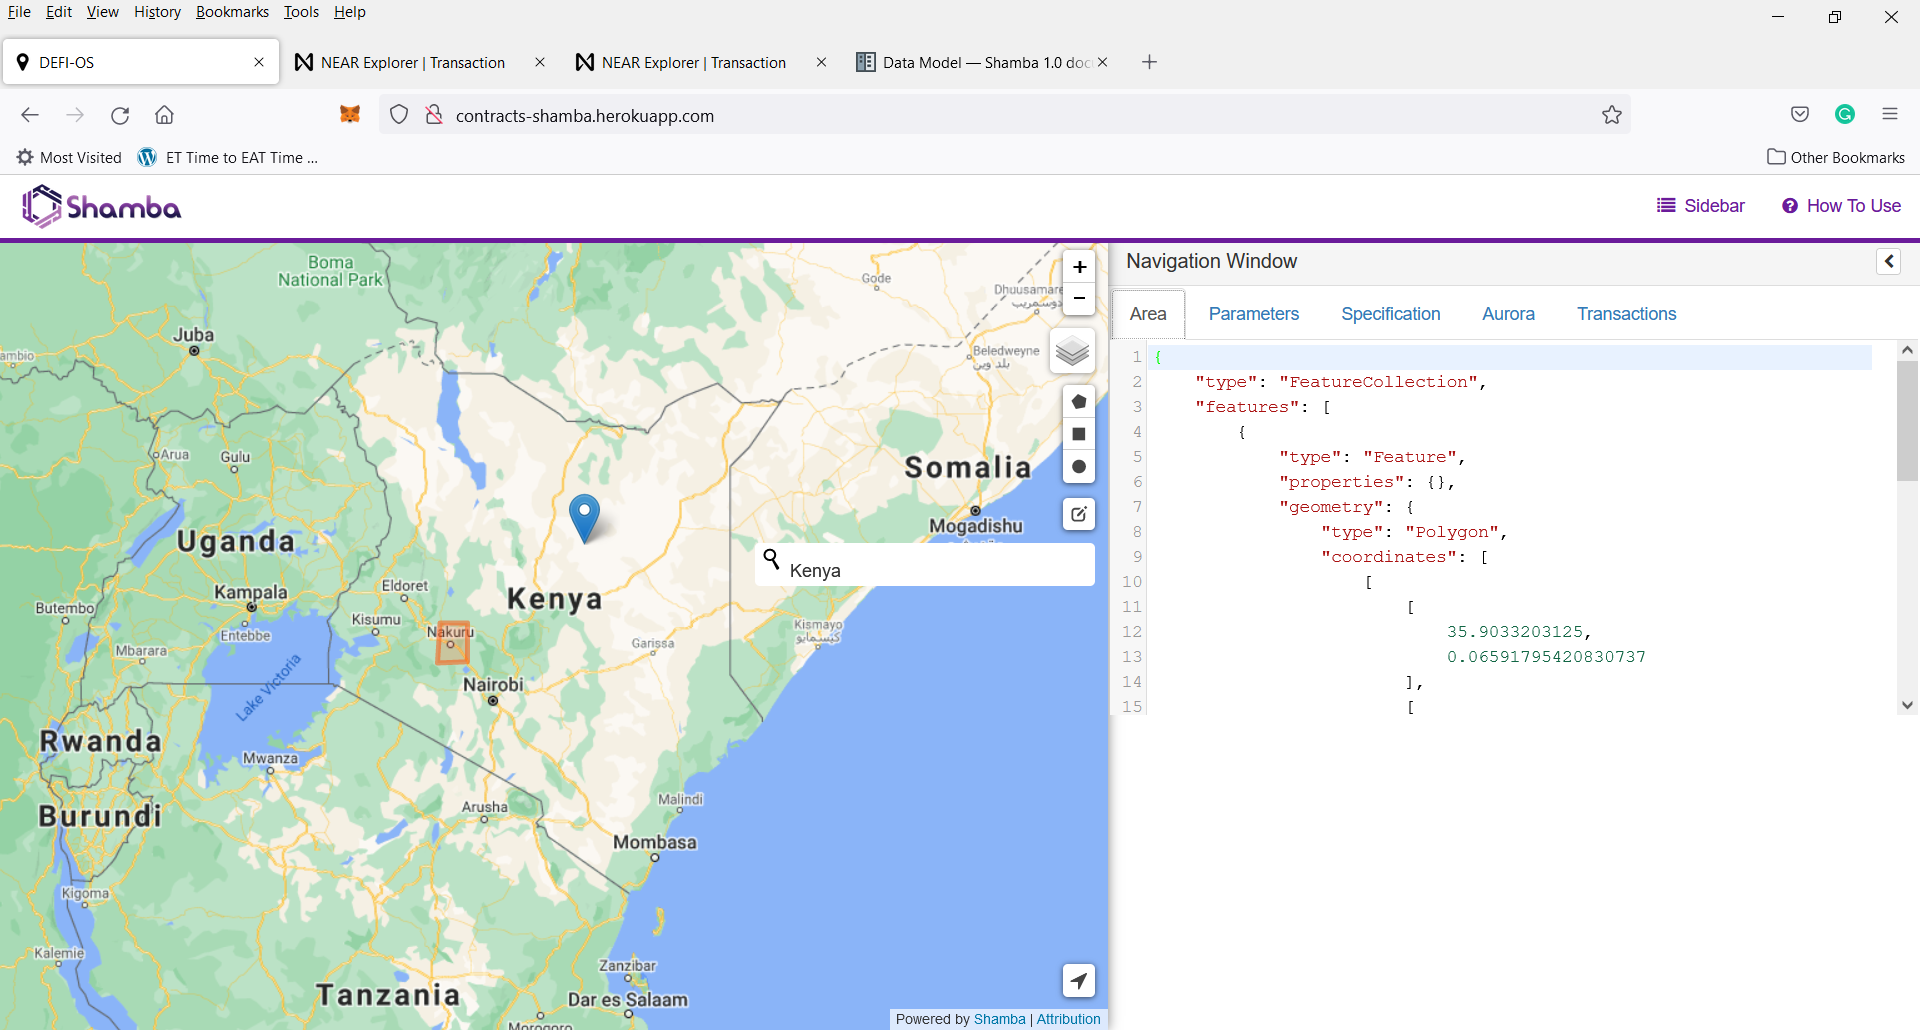Toggle the Sidebar

click(x=1700, y=206)
